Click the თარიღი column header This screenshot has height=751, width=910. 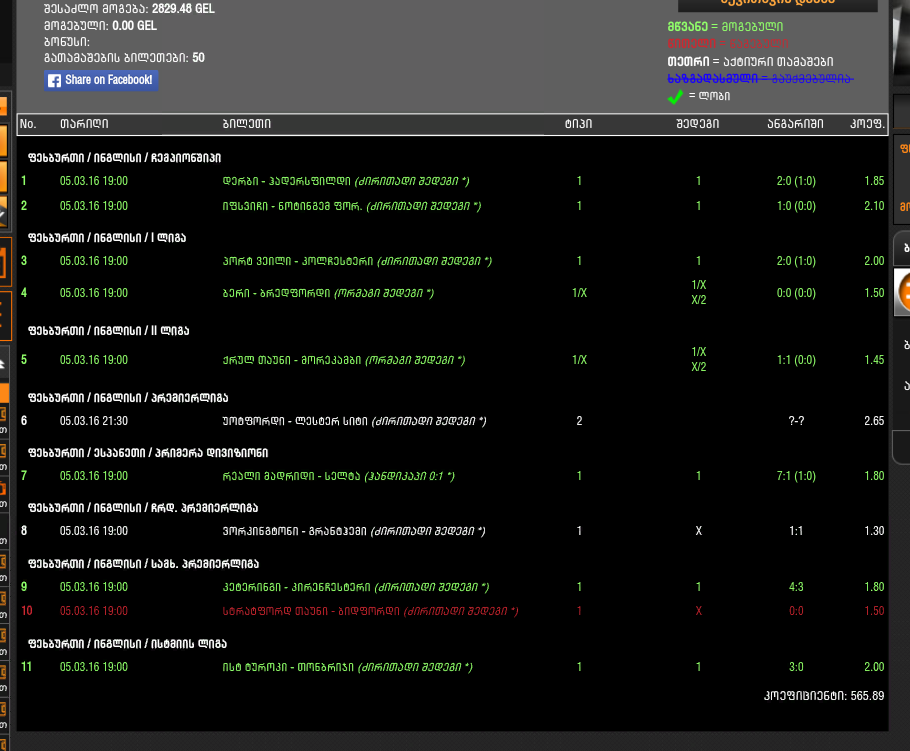click(x=84, y=124)
